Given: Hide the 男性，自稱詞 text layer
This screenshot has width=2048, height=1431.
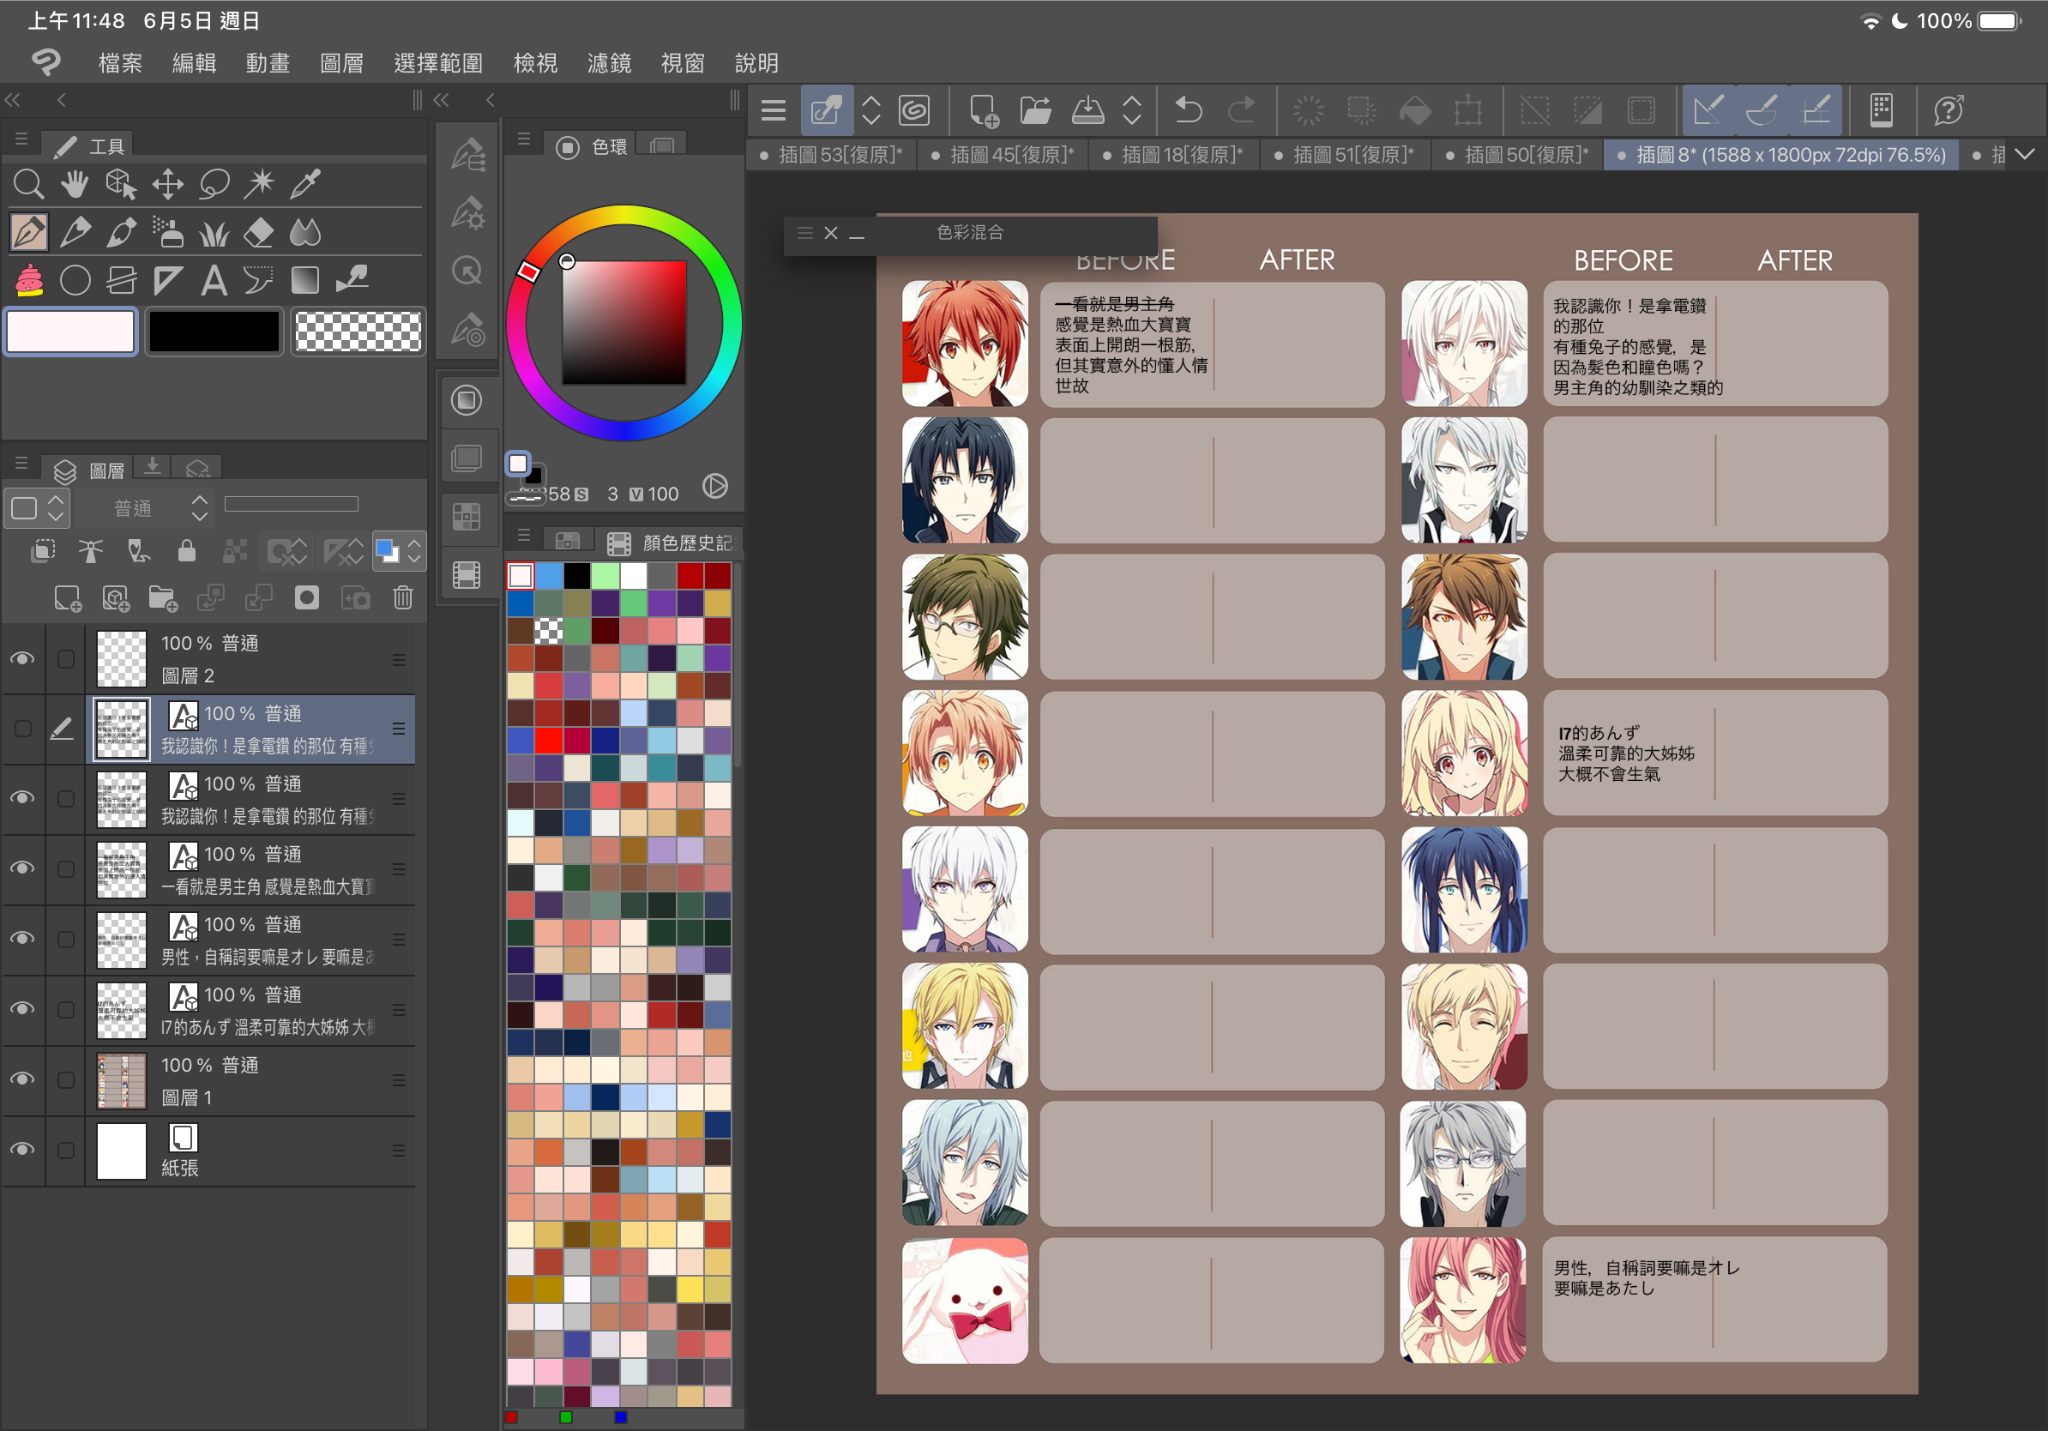Looking at the screenshot, I should tap(22, 938).
